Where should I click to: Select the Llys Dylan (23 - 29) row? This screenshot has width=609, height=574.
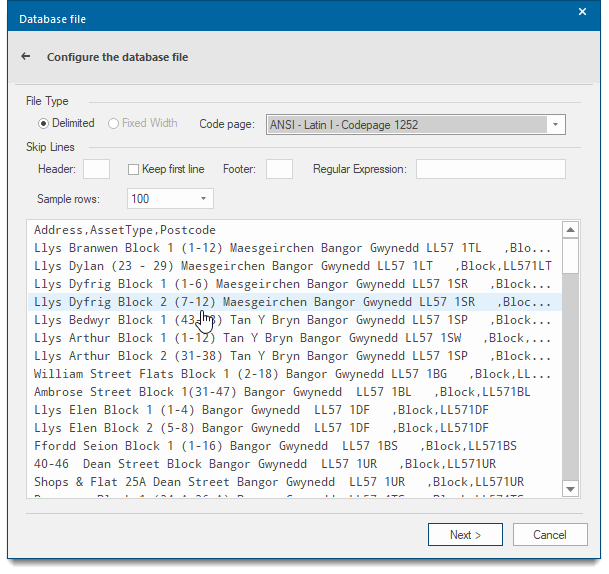pos(295,266)
